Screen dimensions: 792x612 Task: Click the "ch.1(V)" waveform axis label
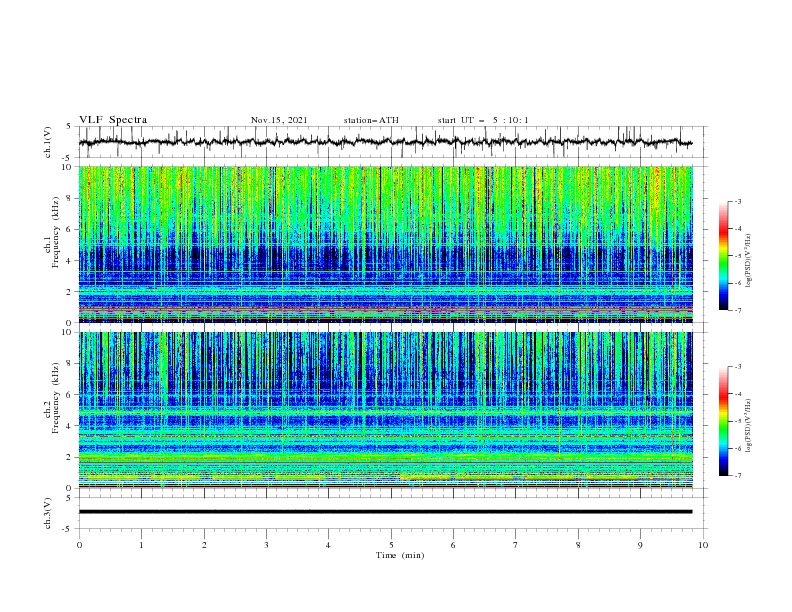(48, 142)
